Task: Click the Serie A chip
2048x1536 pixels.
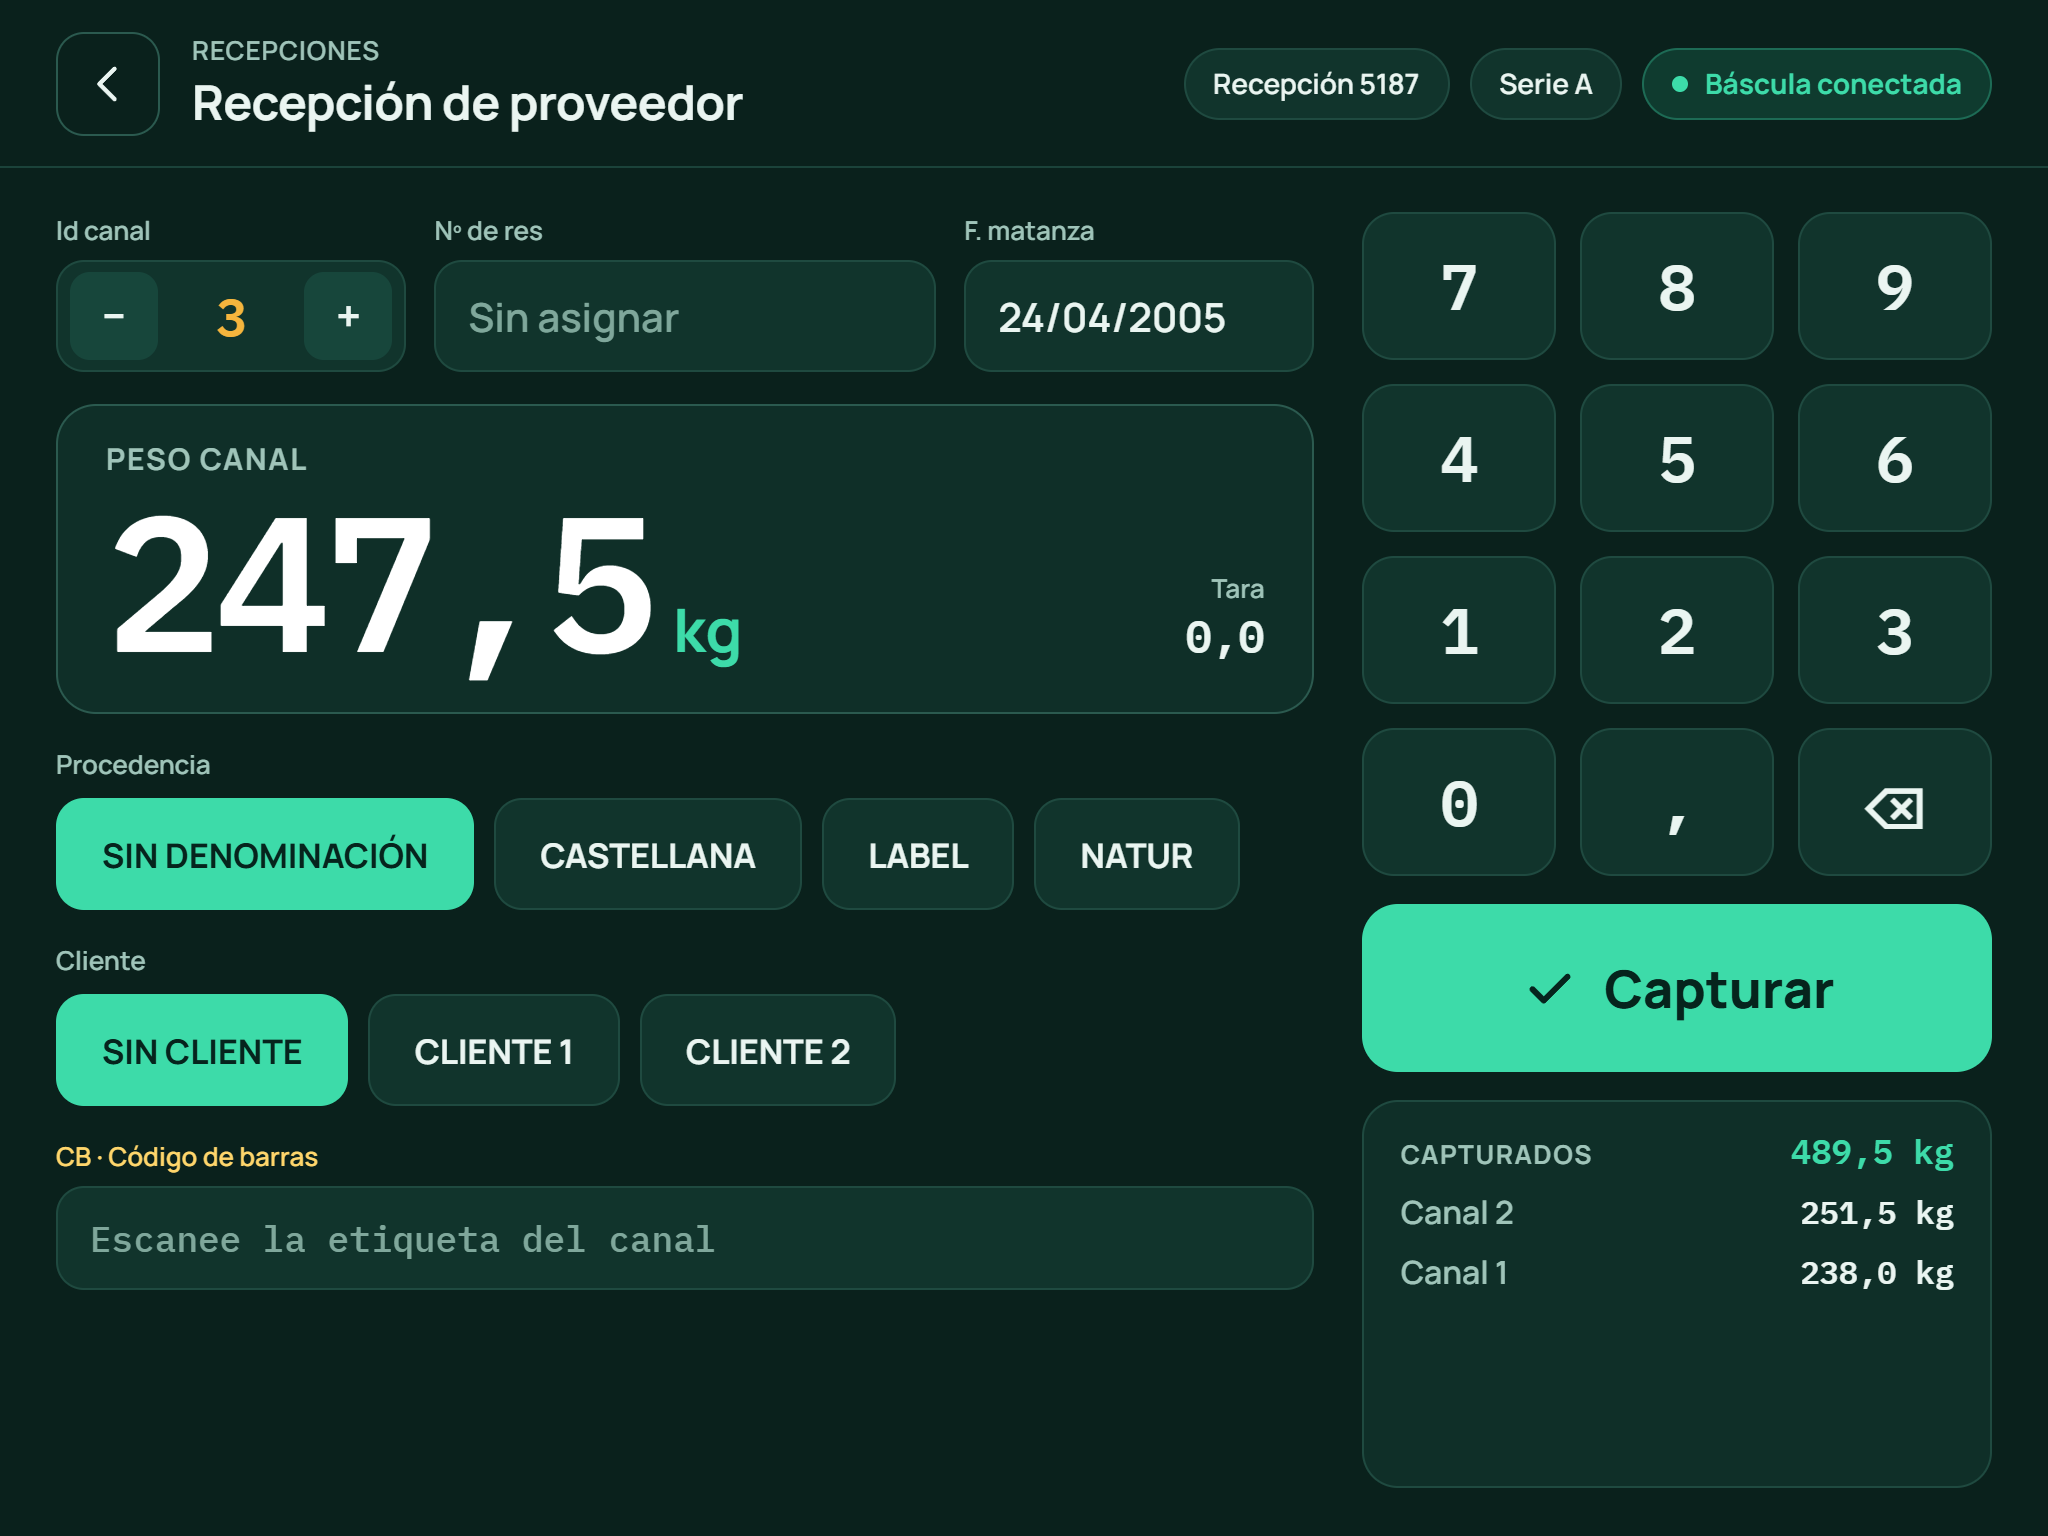Action: click(x=1546, y=84)
